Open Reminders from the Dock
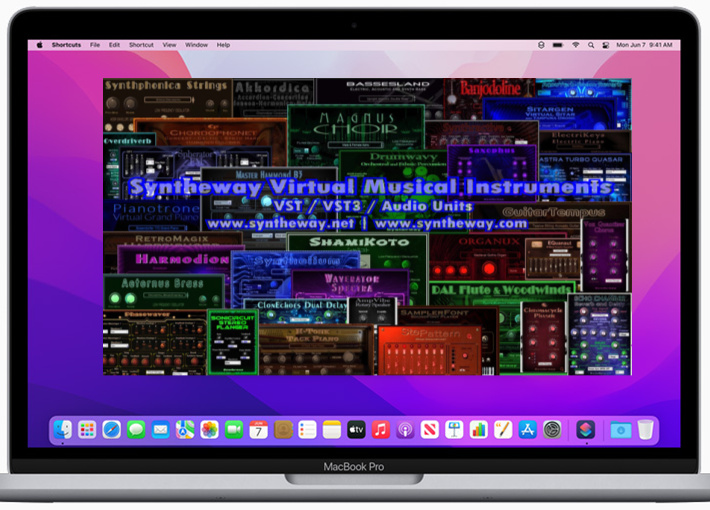Viewport: 710px width, 510px height. point(307,429)
